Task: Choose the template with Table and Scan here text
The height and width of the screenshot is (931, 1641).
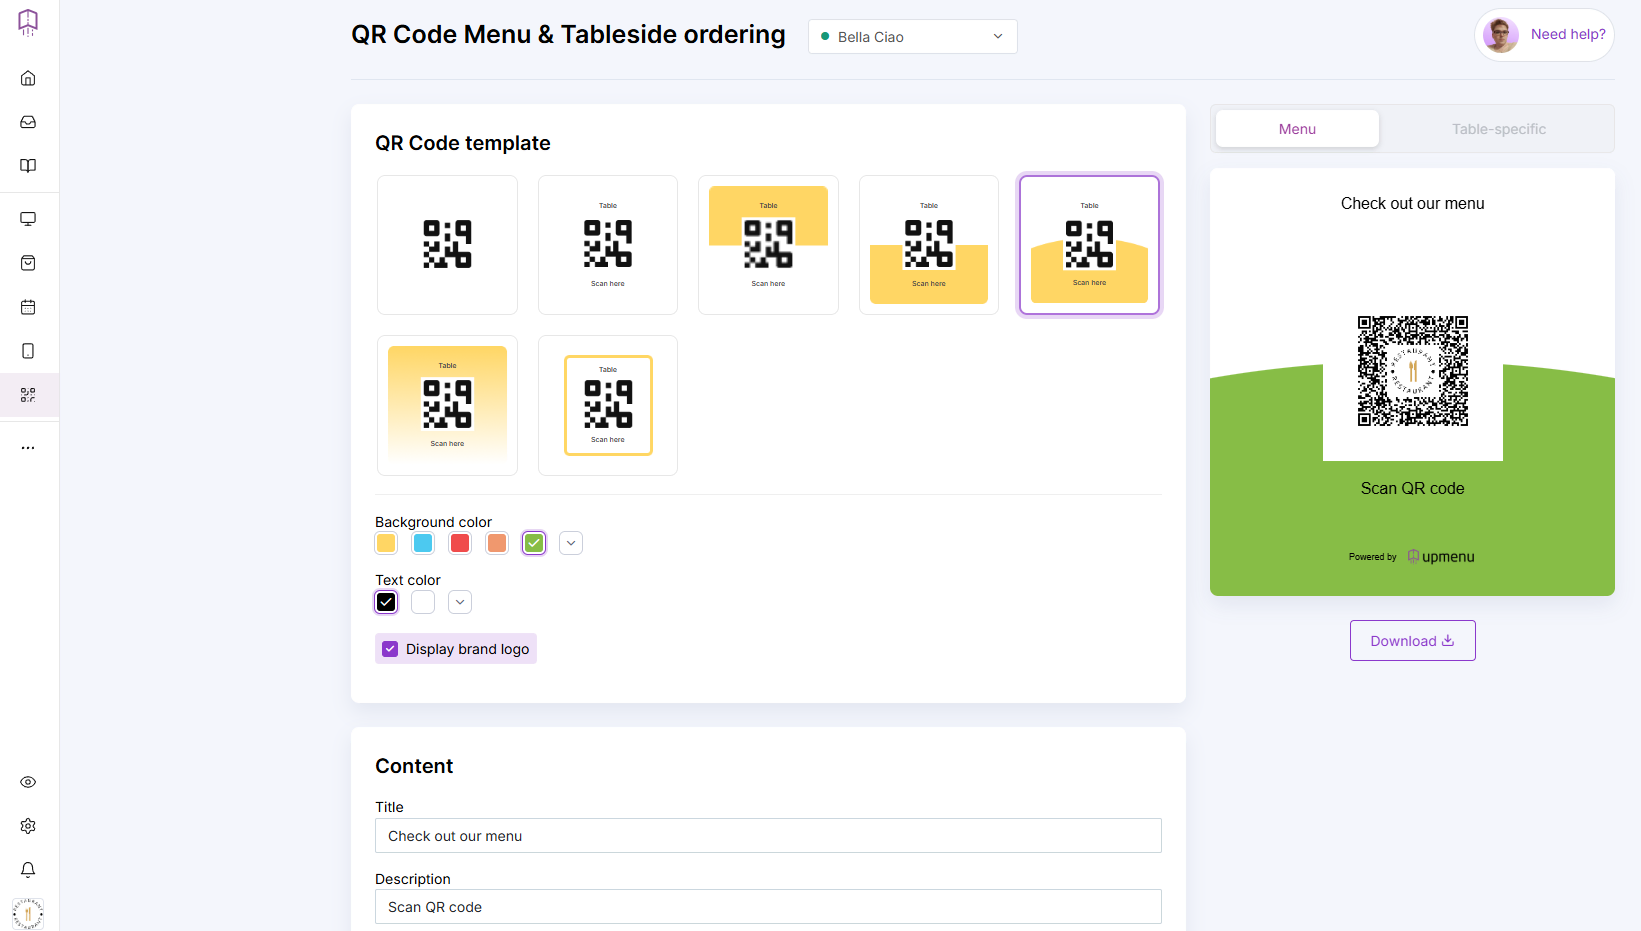Action: [608, 245]
